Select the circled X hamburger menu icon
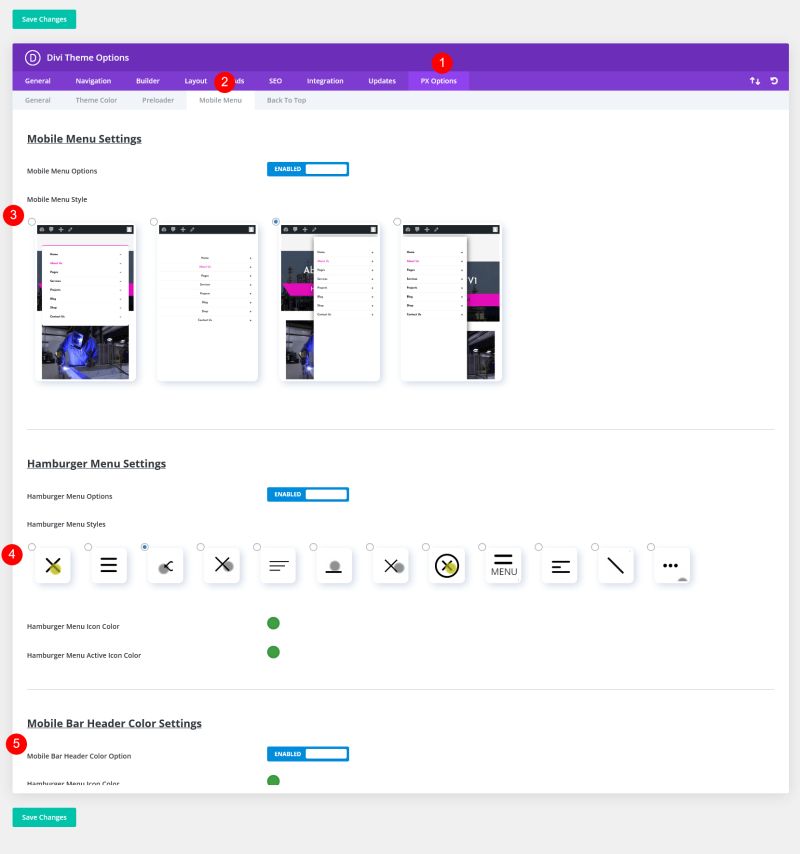This screenshot has height=854, width=800. [447, 565]
